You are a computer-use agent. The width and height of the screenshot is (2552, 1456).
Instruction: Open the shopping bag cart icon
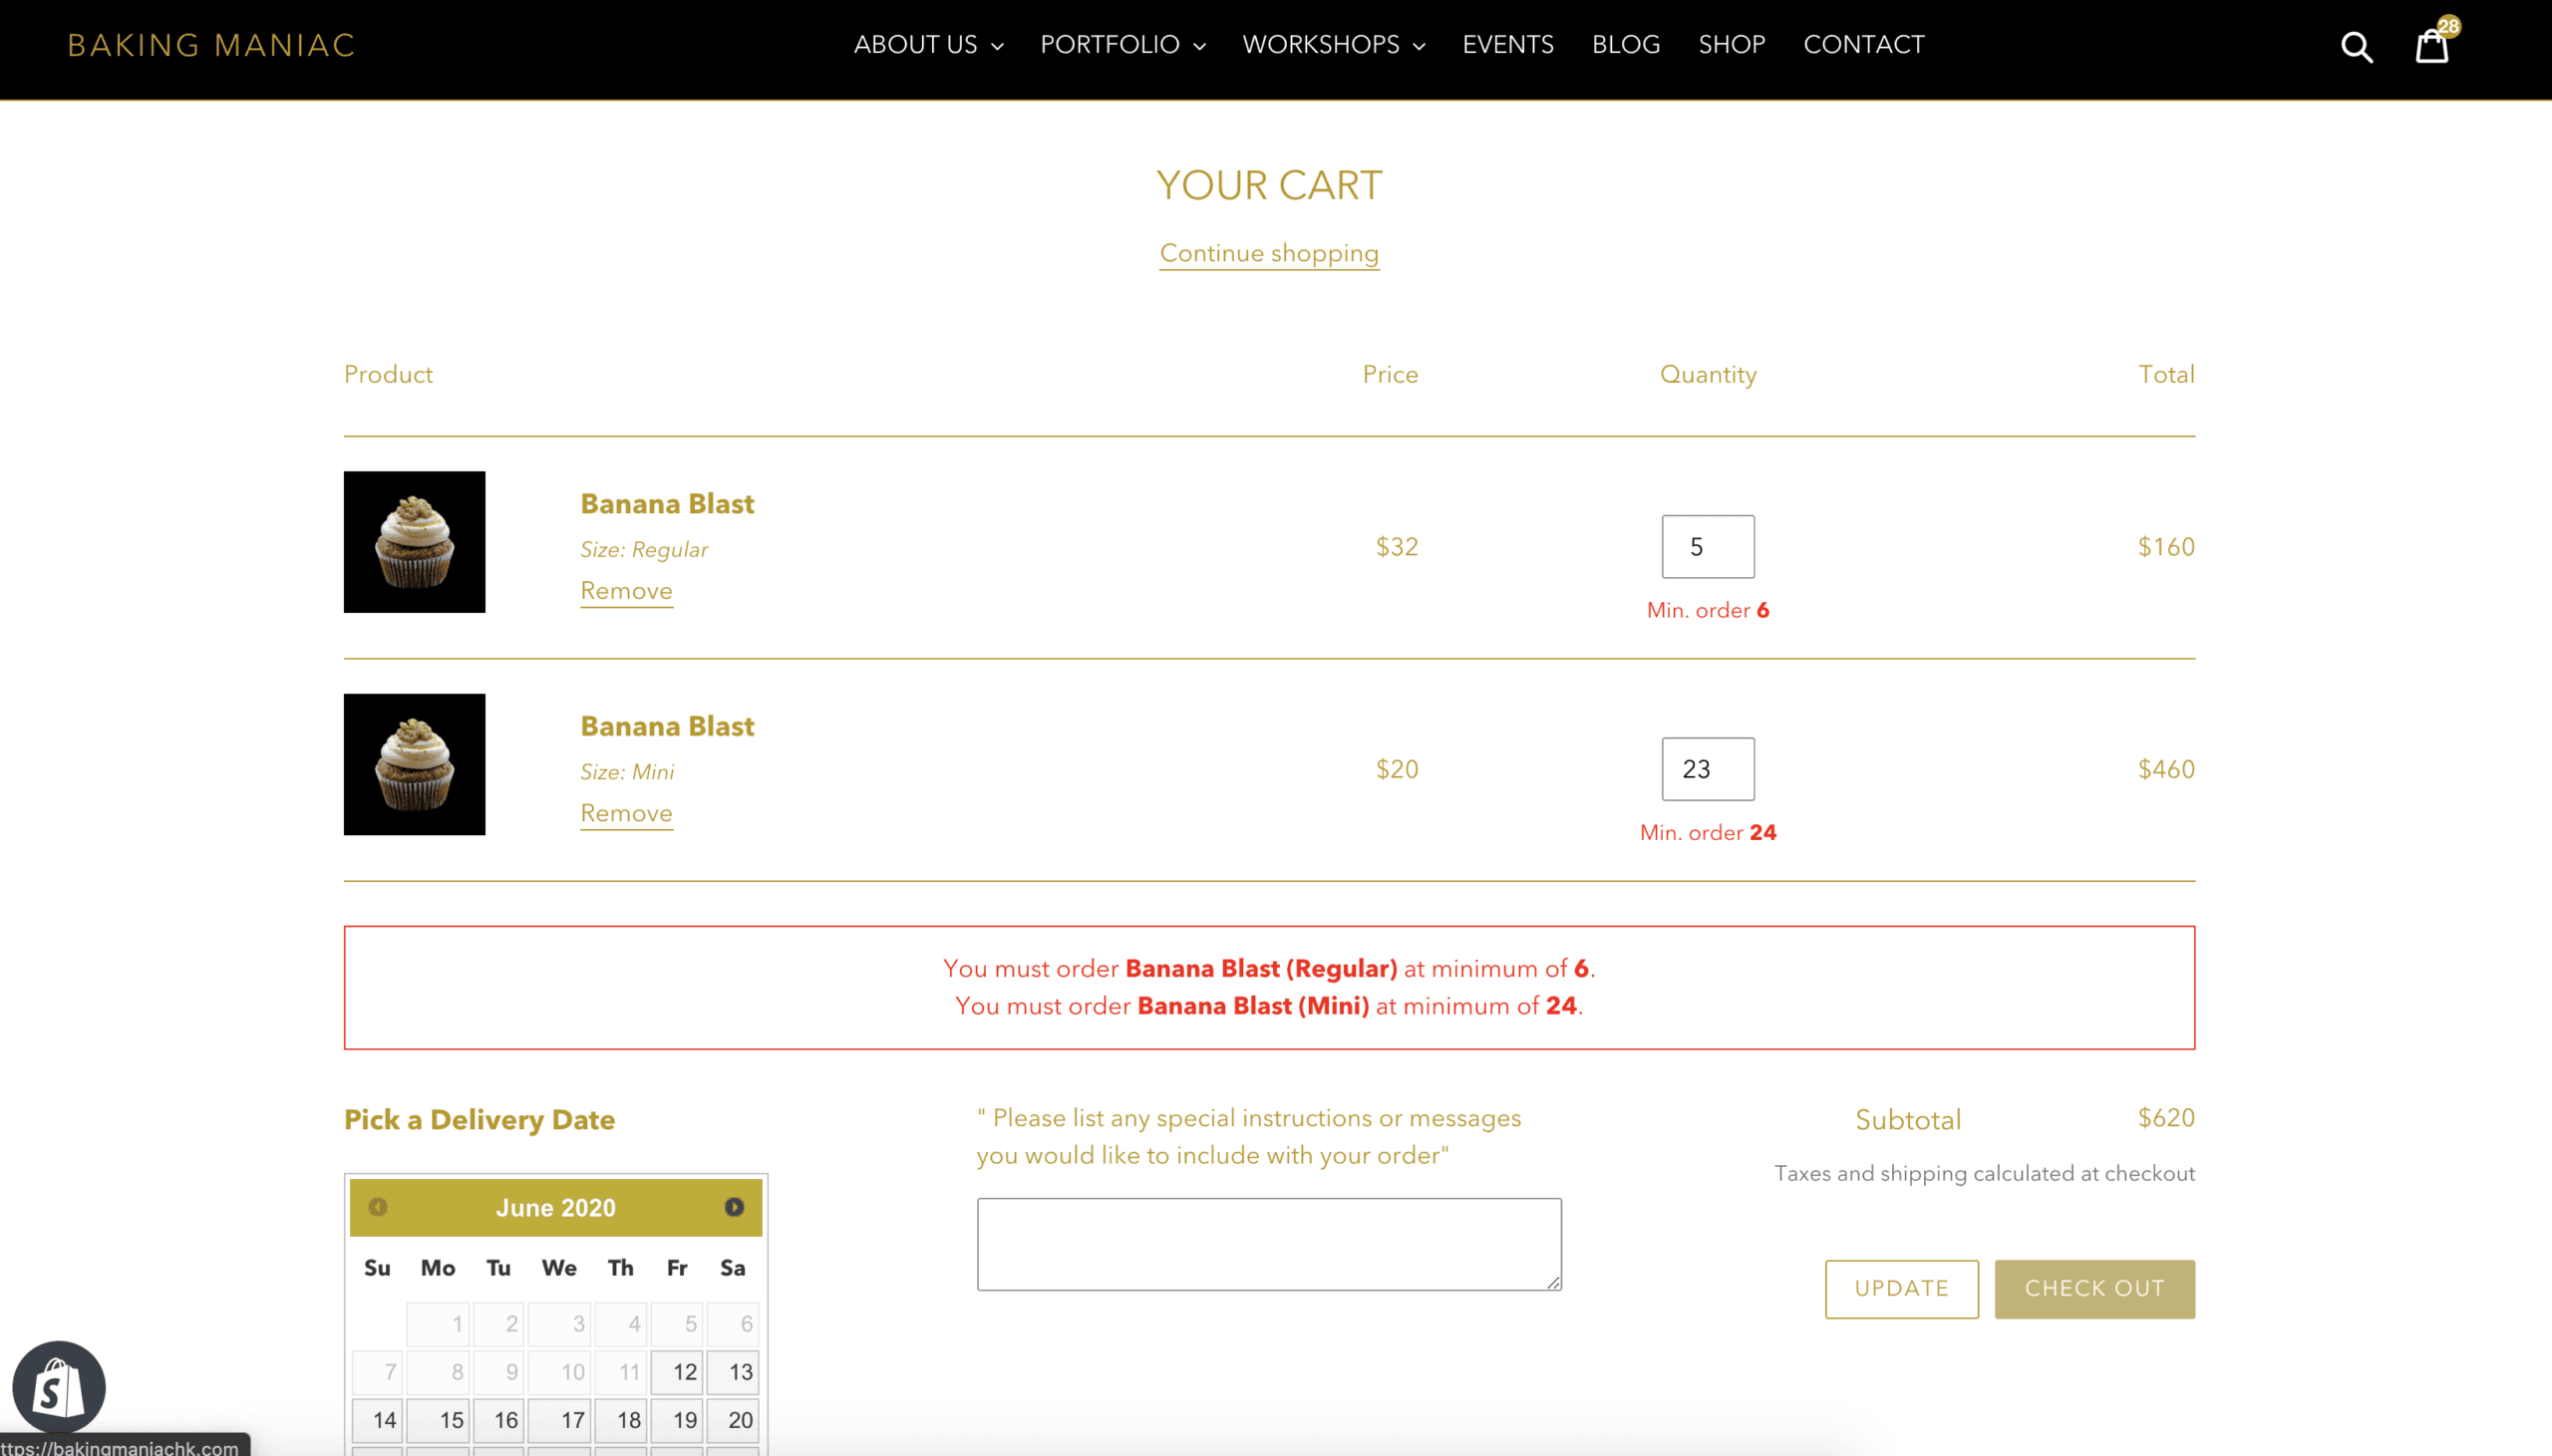pyautogui.click(x=2432, y=46)
